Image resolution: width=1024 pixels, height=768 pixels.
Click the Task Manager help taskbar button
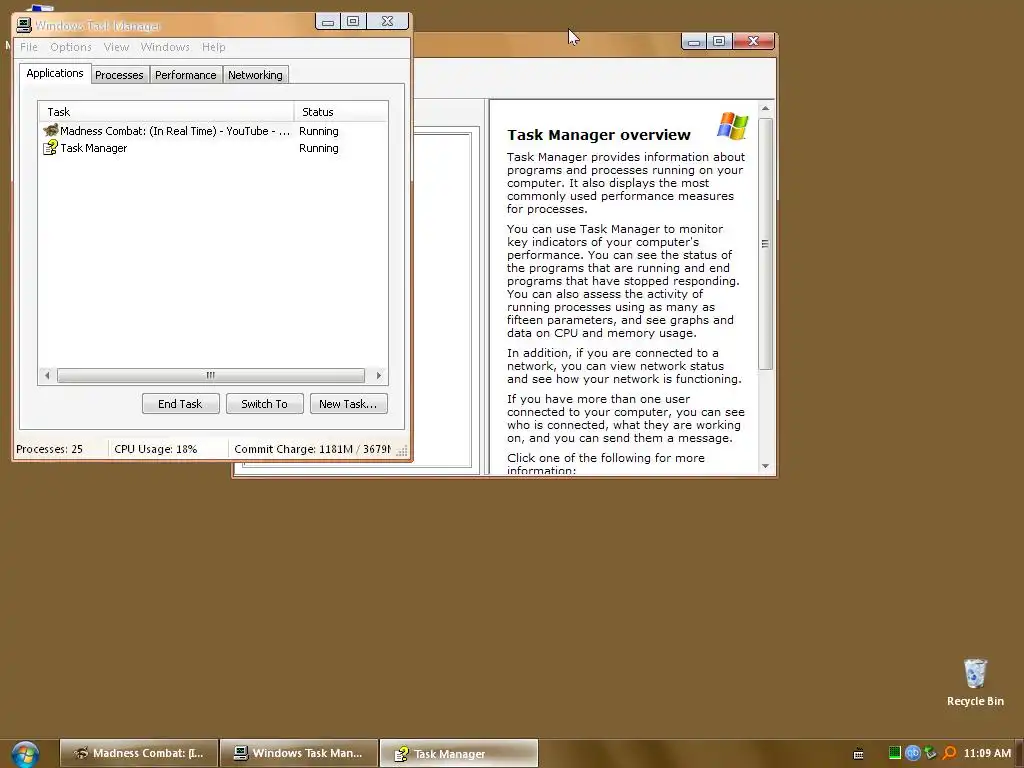point(459,754)
